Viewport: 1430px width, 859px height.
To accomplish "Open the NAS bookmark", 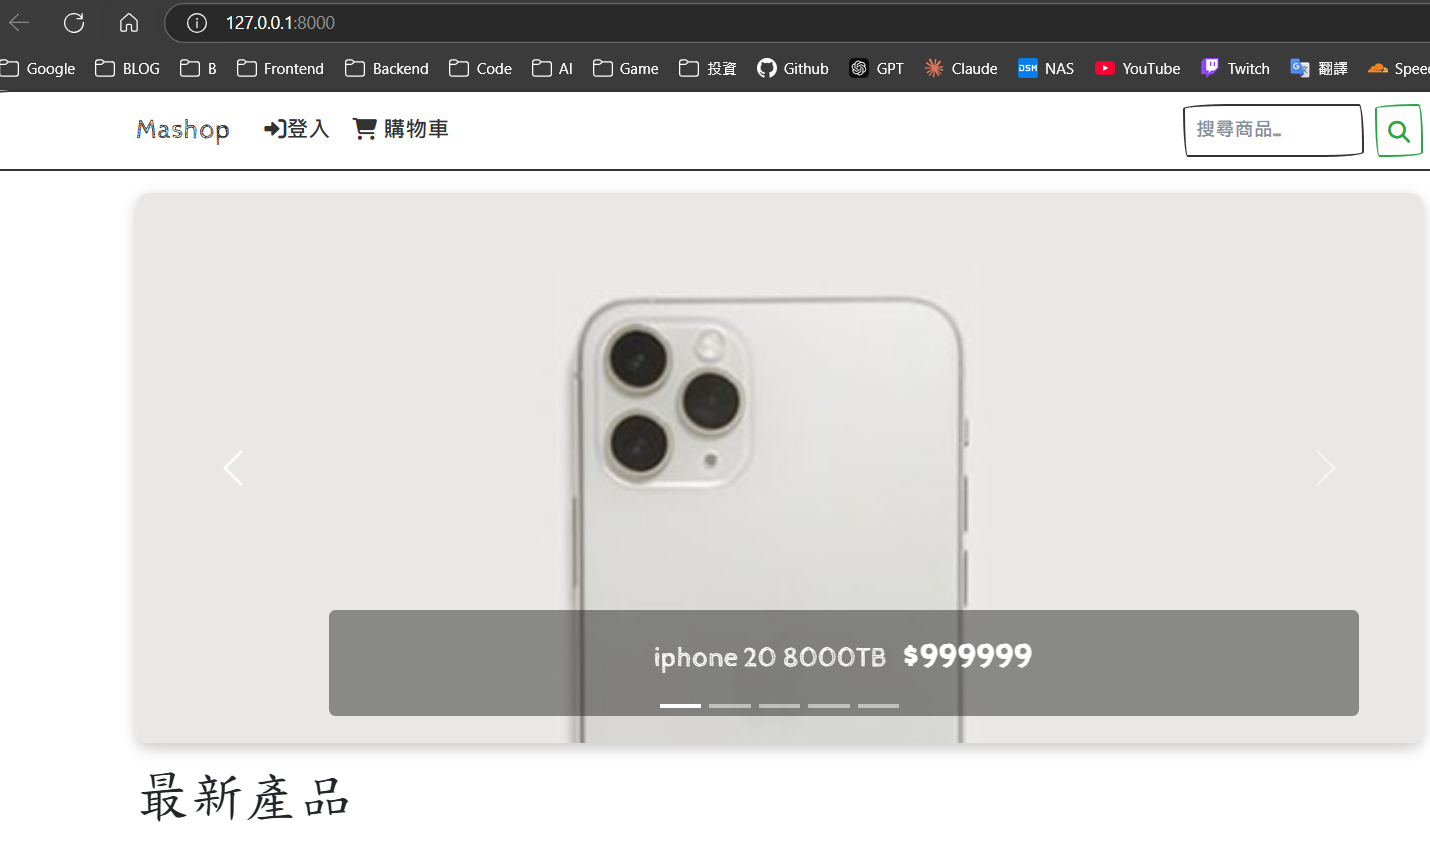I will (1045, 68).
